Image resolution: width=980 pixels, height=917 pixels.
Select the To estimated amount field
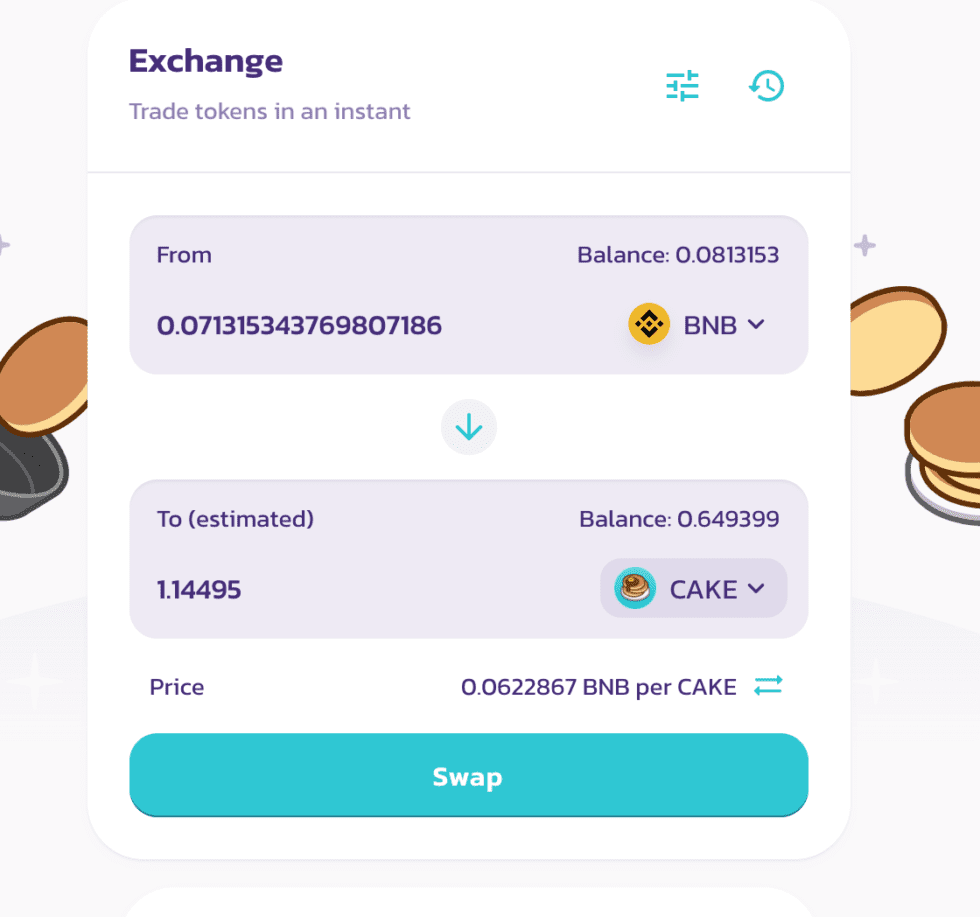point(199,589)
